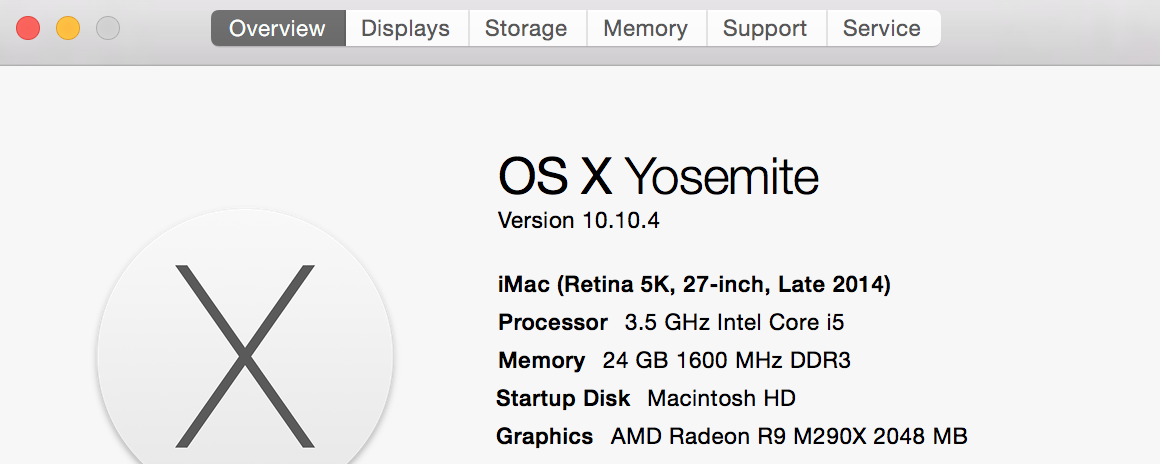Image resolution: width=1160 pixels, height=464 pixels.
Task: Select the iMac Retina 5K model text
Action: pos(694,284)
